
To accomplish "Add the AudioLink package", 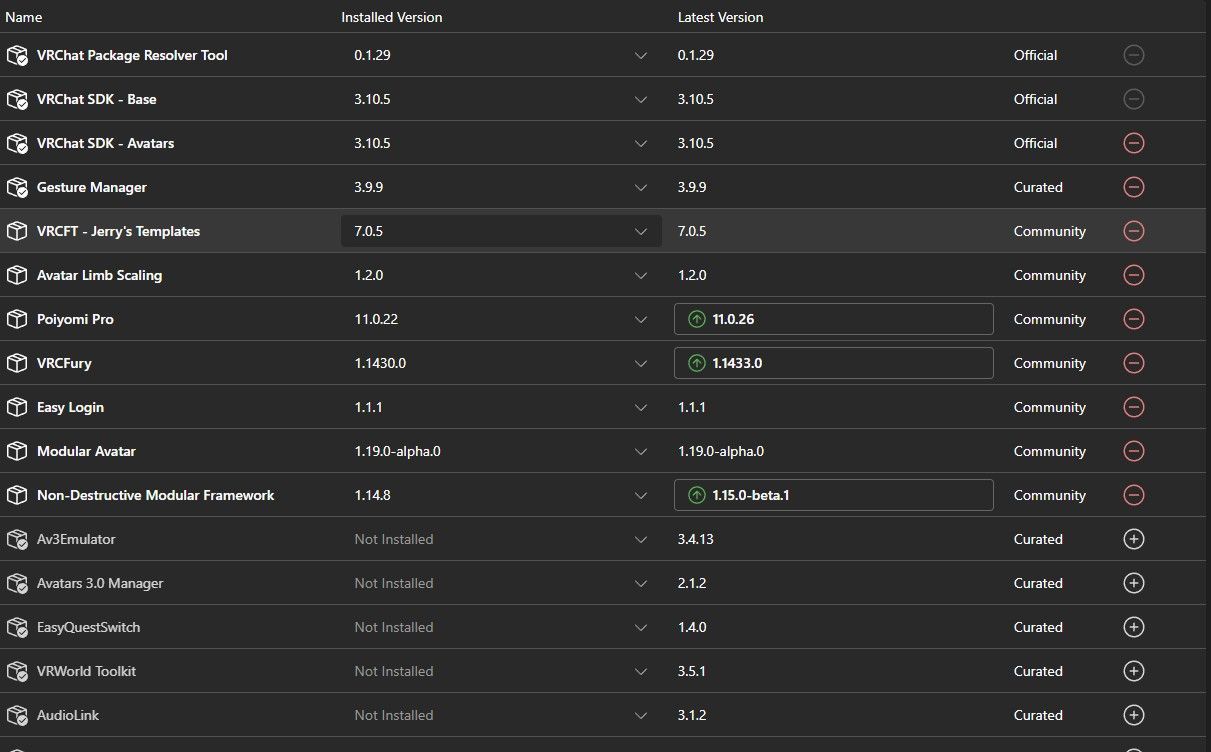I will pyautogui.click(x=1133, y=715).
